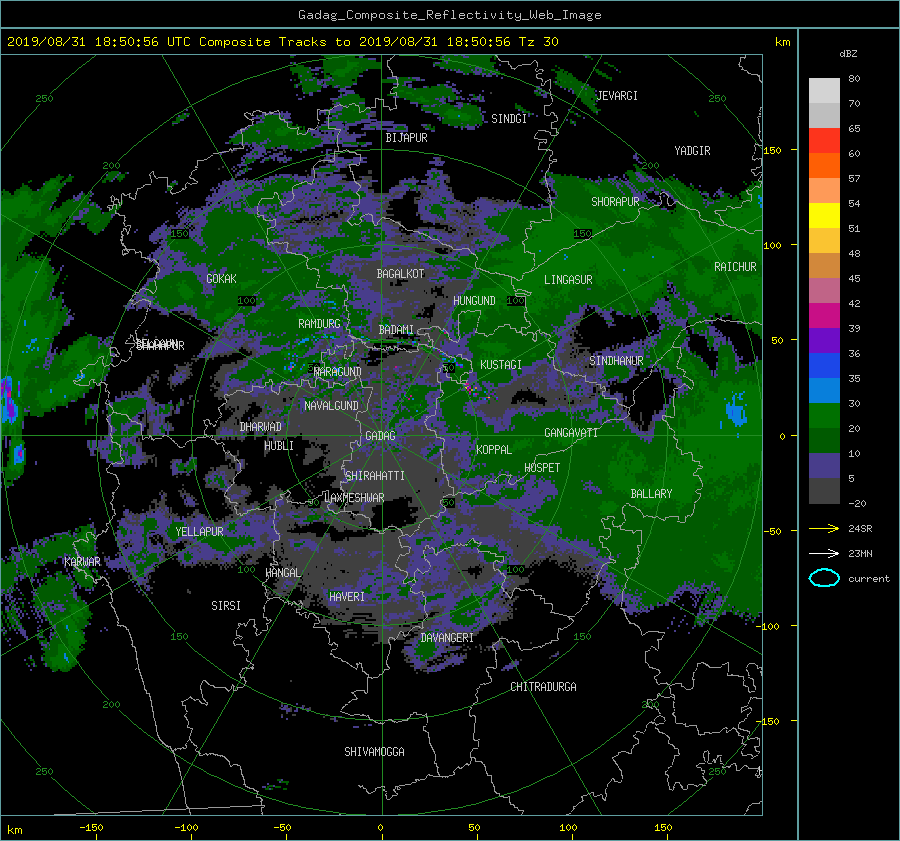Click the SHORAPUR city label
The height and width of the screenshot is (841, 900).
tap(615, 202)
